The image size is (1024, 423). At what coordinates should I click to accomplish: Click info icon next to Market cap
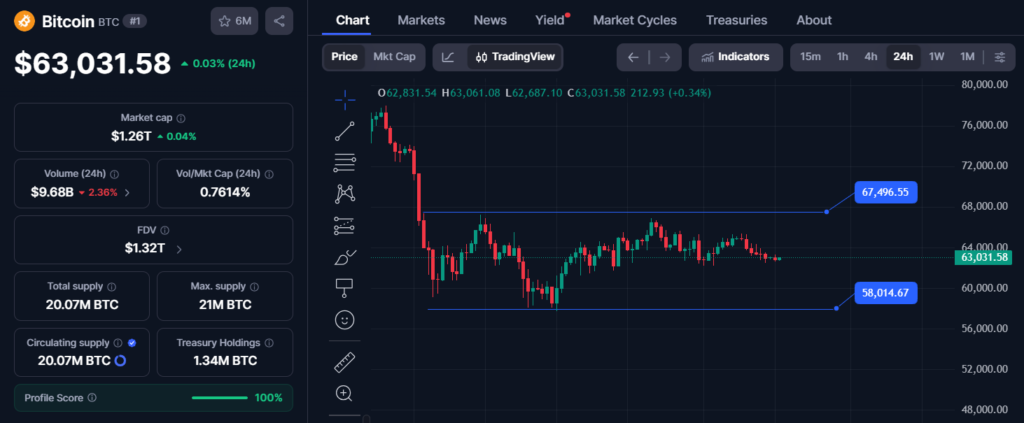[181, 118]
